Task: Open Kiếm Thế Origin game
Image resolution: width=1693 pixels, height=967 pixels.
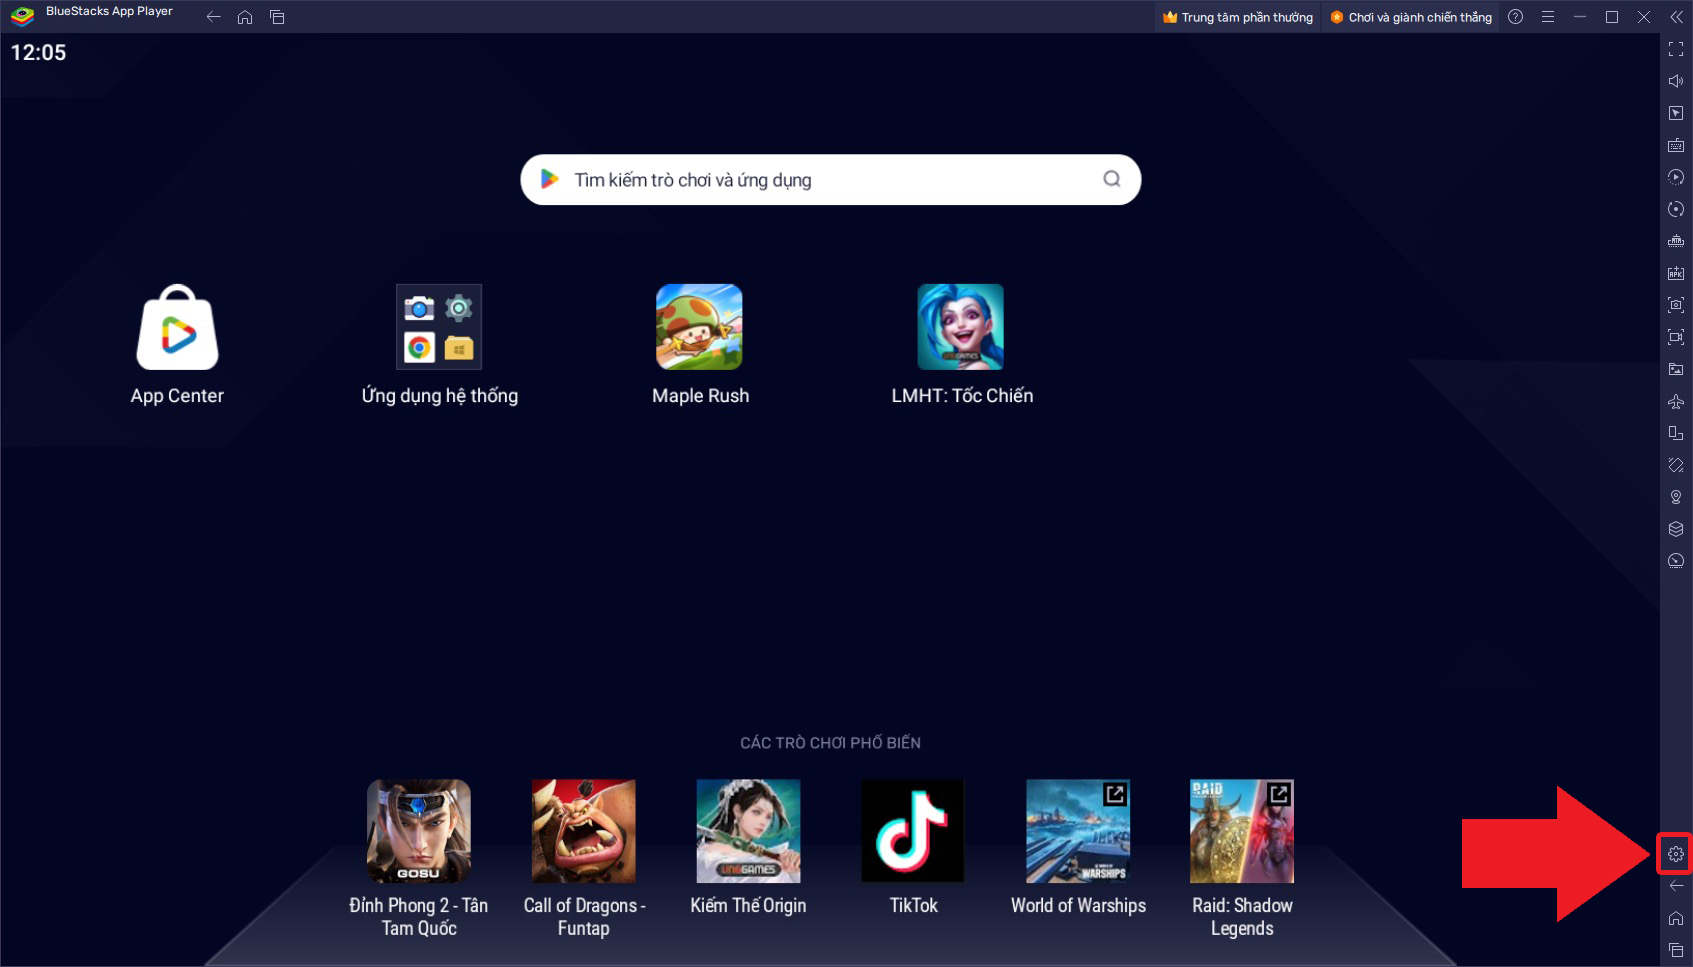Action: click(748, 831)
